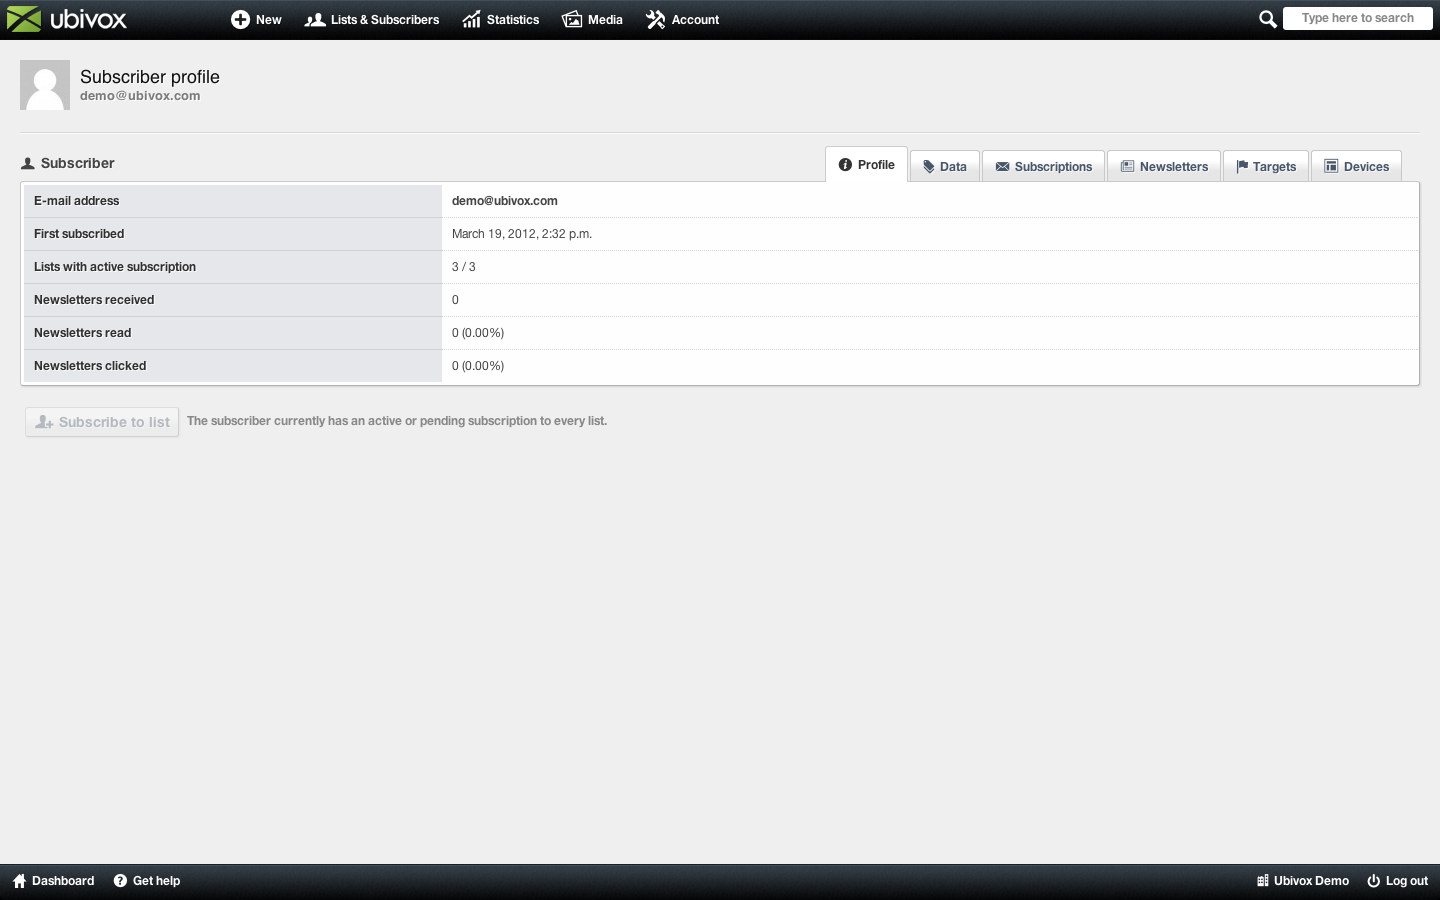This screenshot has width=1440, height=900.
Task: Click the 'March 19, 2012, 2:32 p.m.' value
Action: coord(522,234)
